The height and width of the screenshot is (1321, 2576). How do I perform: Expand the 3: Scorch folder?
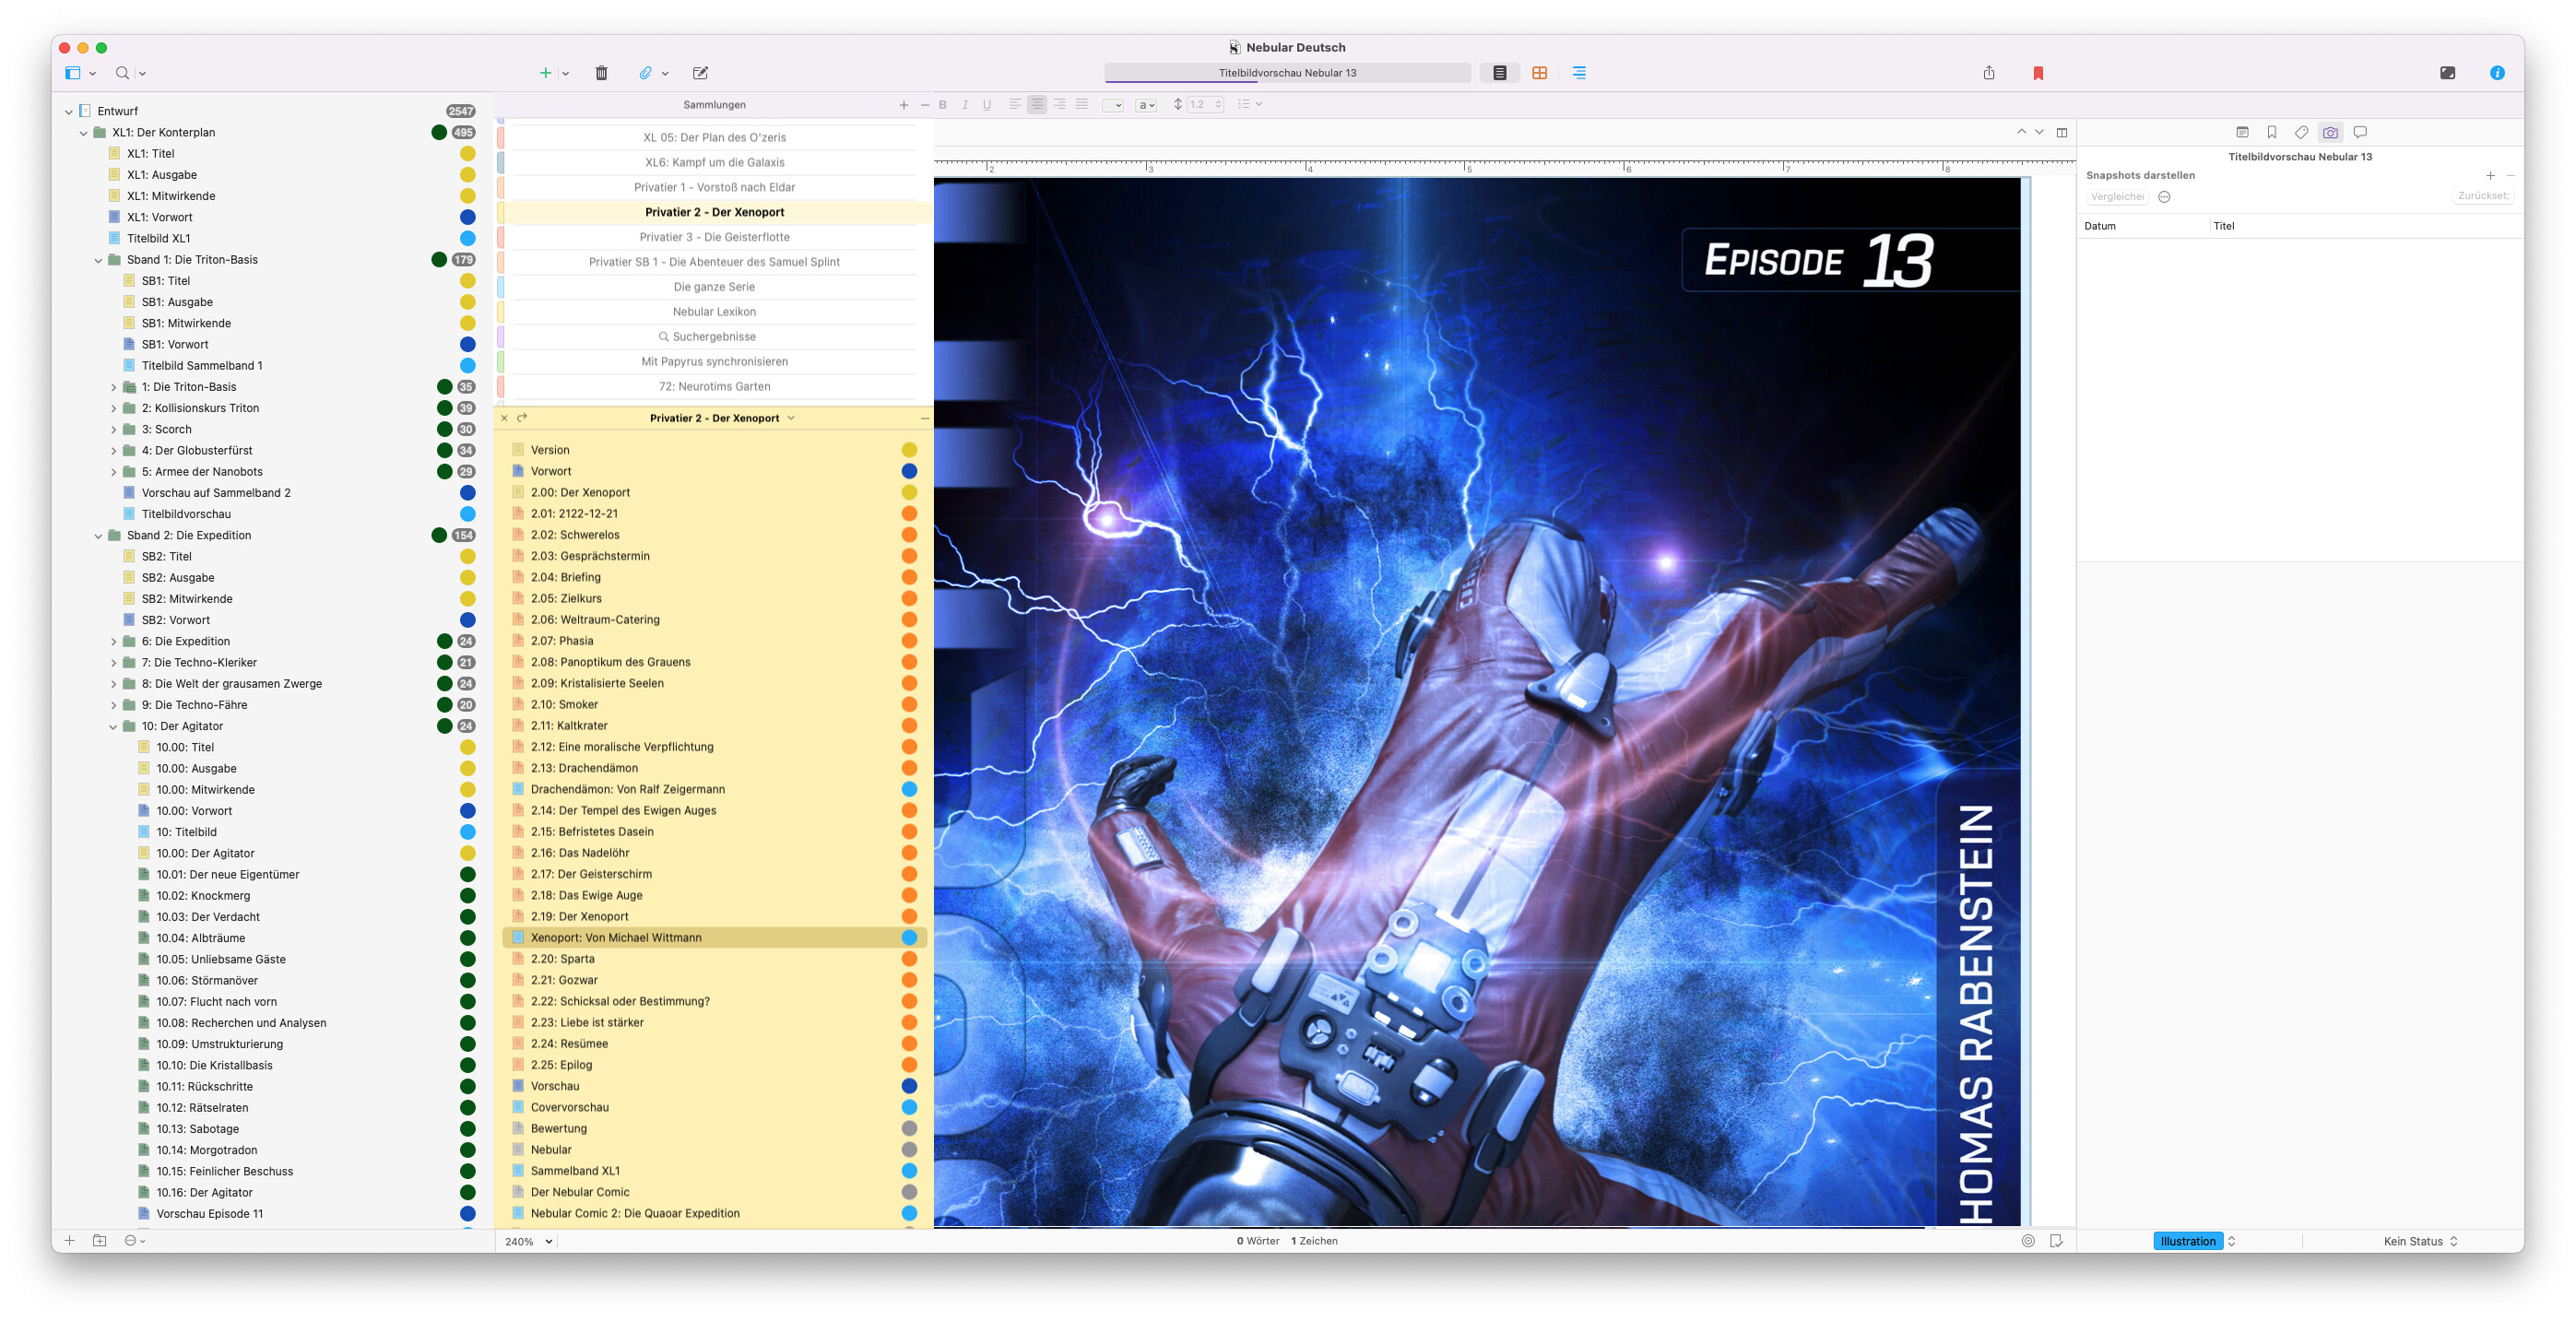pyautogui.click(x=113, y=430)
